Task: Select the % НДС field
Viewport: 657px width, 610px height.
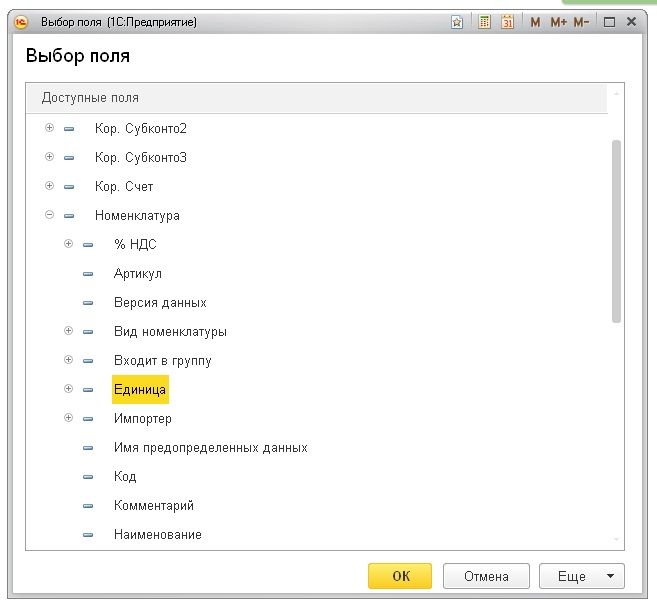Action: [x=135, y=244]
